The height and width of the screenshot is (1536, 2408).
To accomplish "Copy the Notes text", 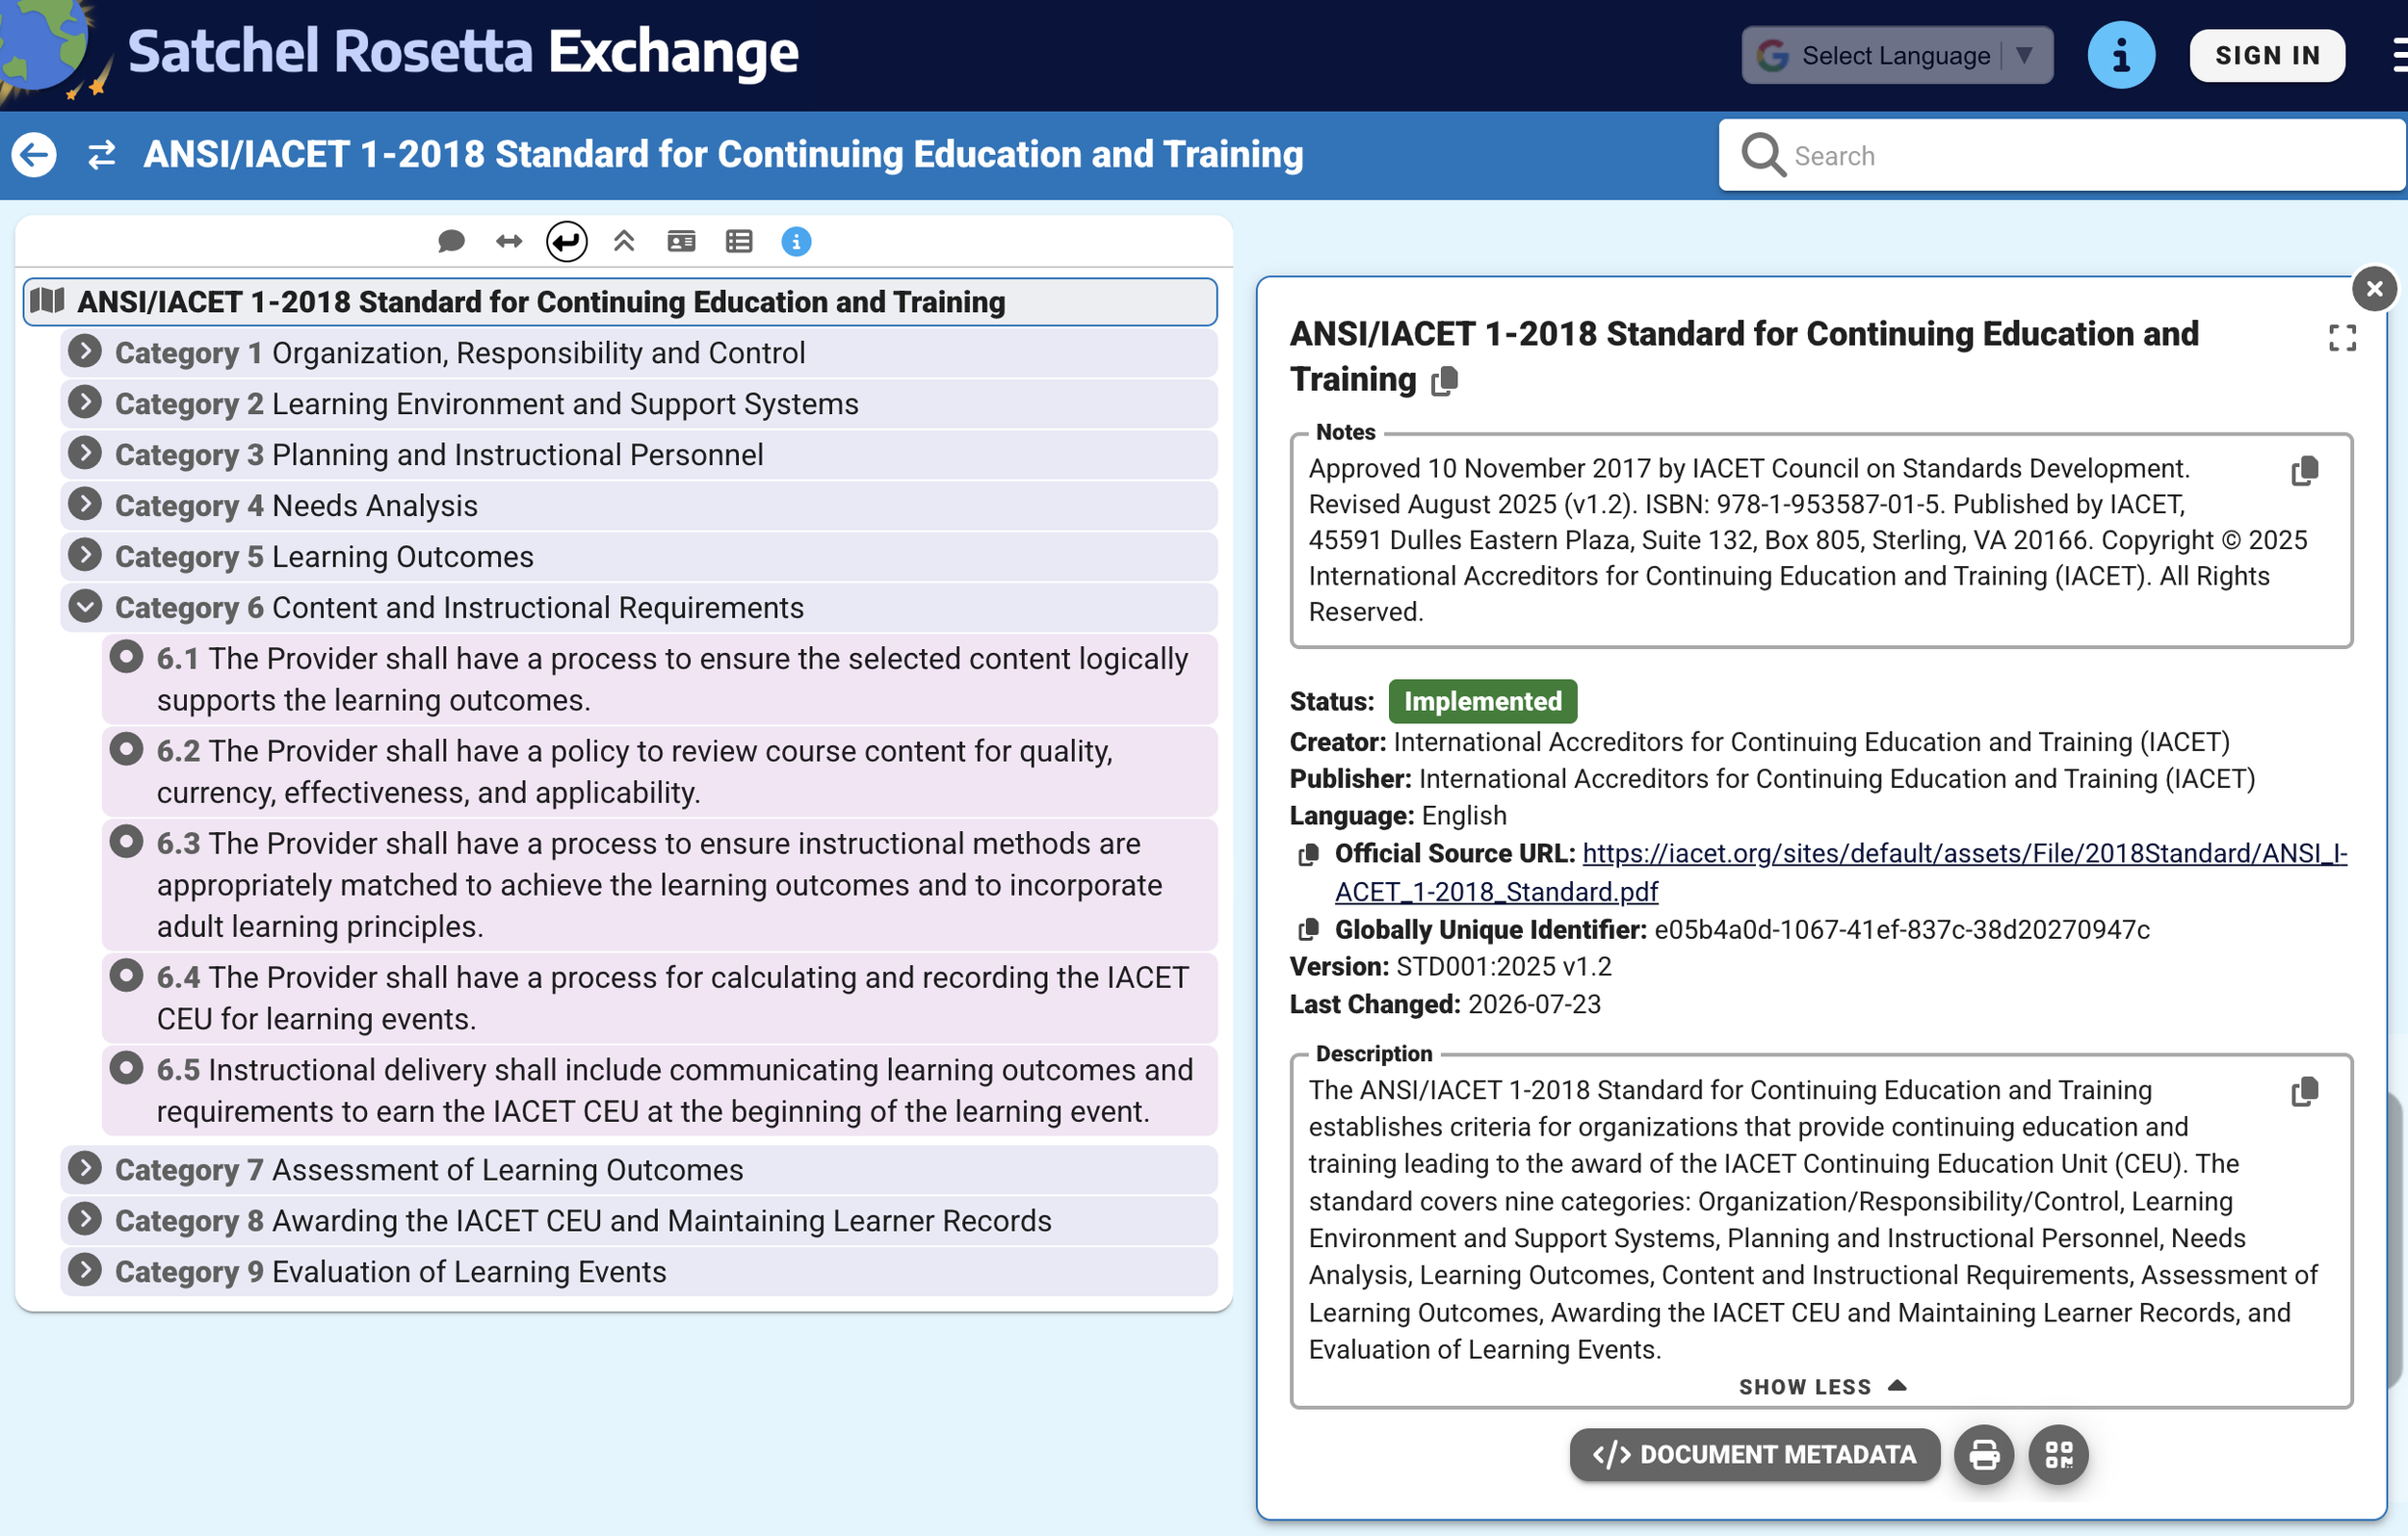I will tap(2305, 470).
